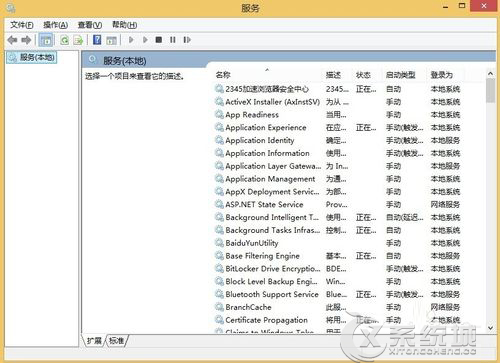Click gear icon beside BaiduYunUtility

(219, 243)
